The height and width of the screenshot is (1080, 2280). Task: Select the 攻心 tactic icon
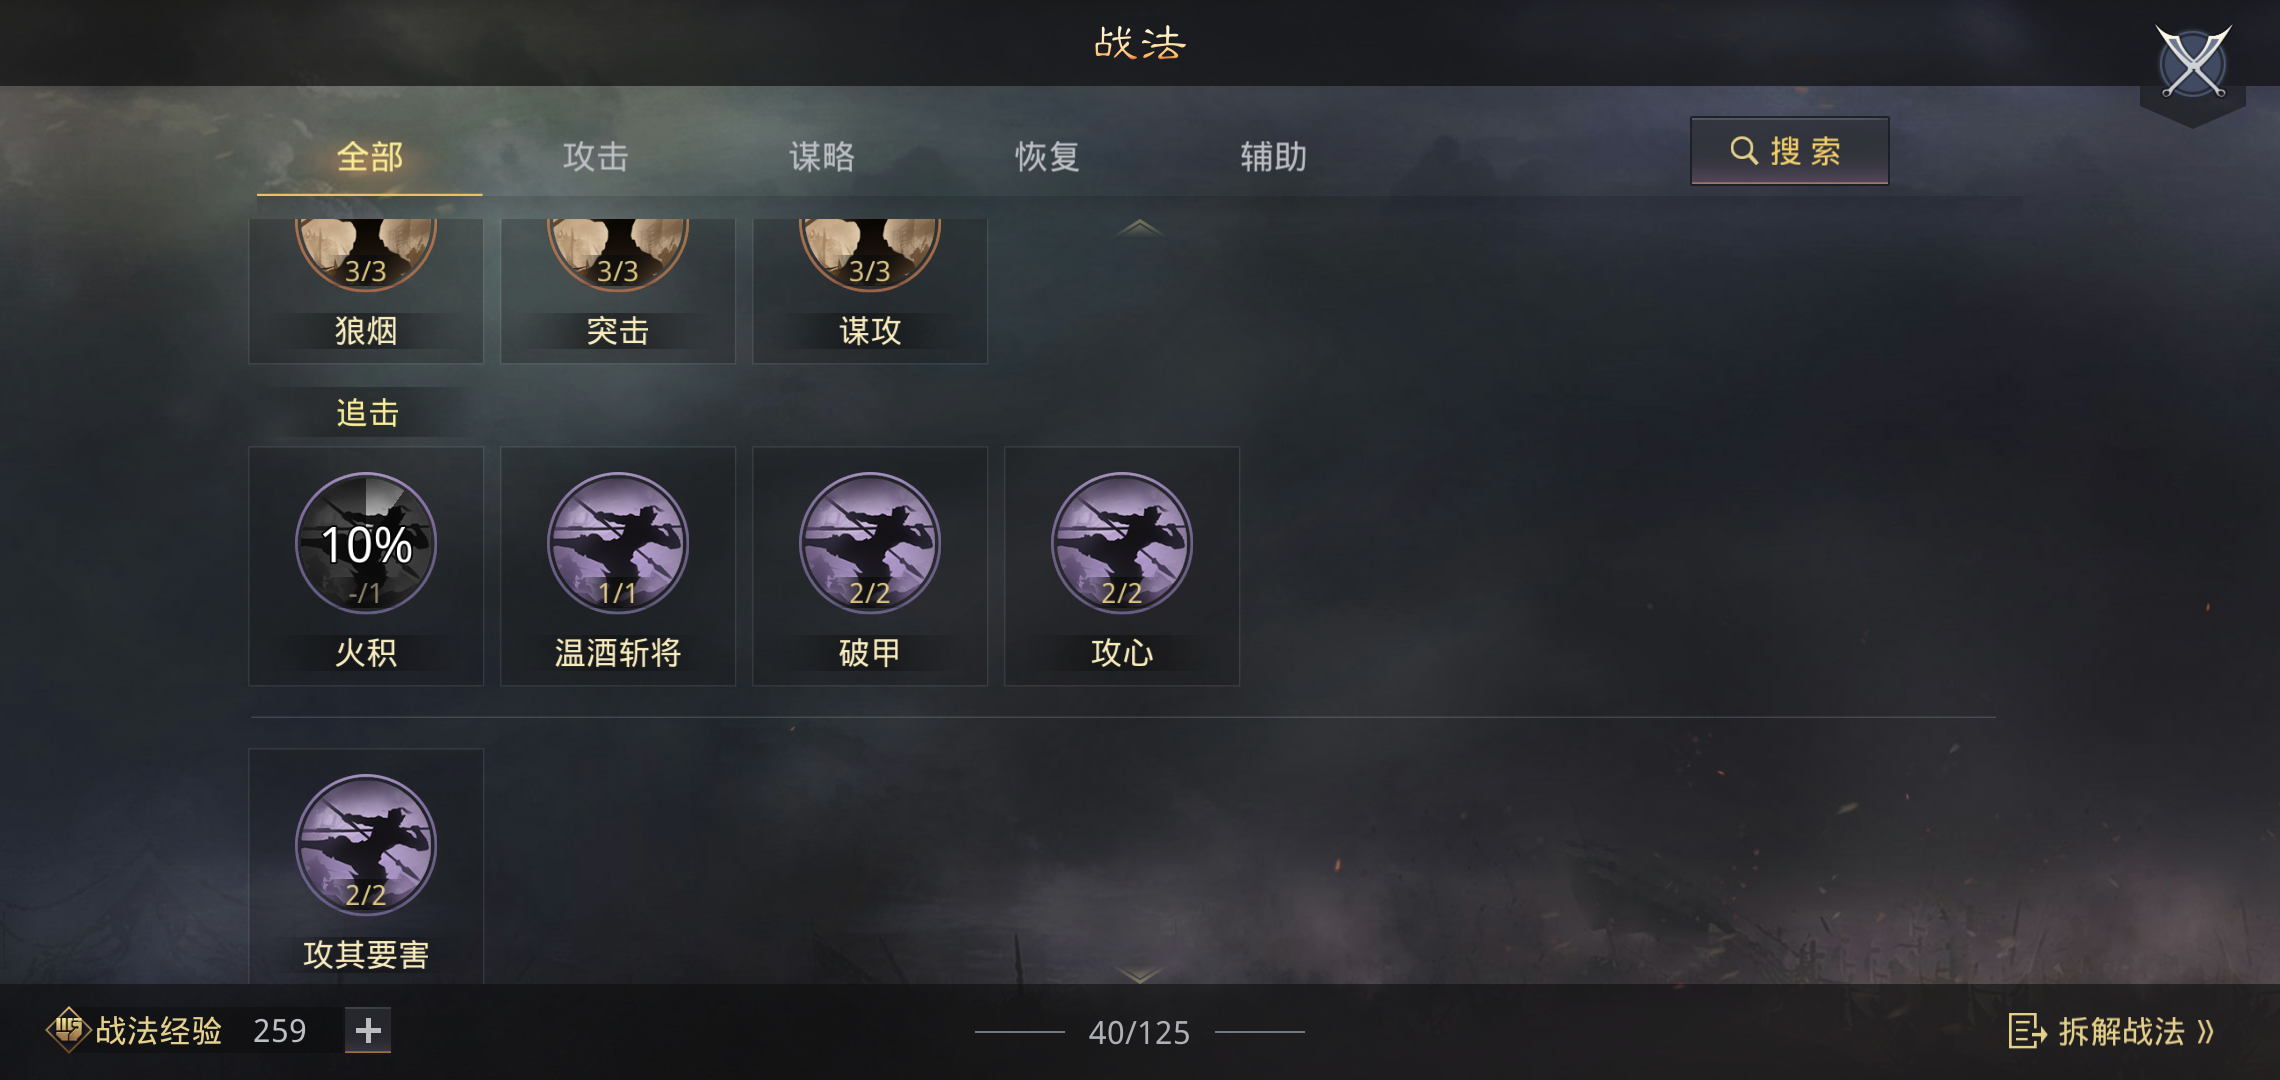[1122, 543]
